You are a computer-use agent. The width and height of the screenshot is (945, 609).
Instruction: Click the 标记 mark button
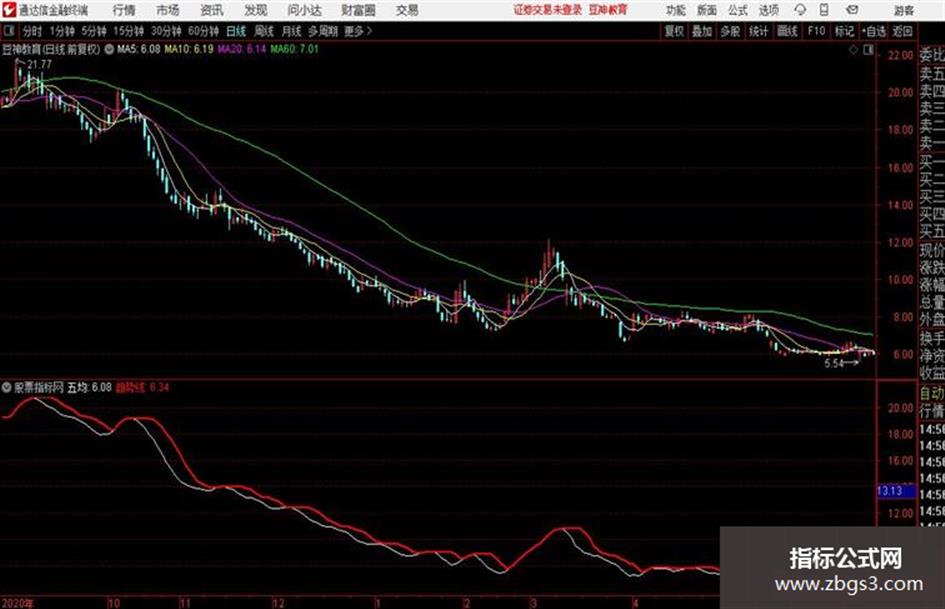coord(844,31)
